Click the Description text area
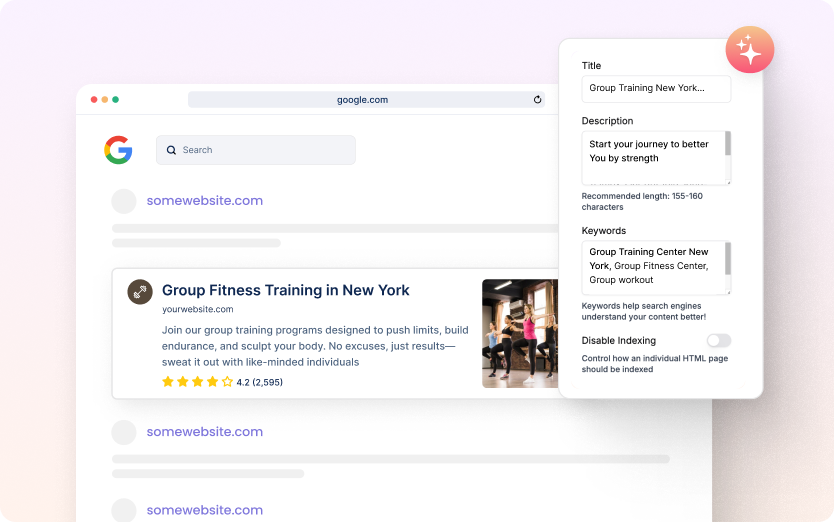The width and height of the screenshot is (834, 522). coord(652,158)
